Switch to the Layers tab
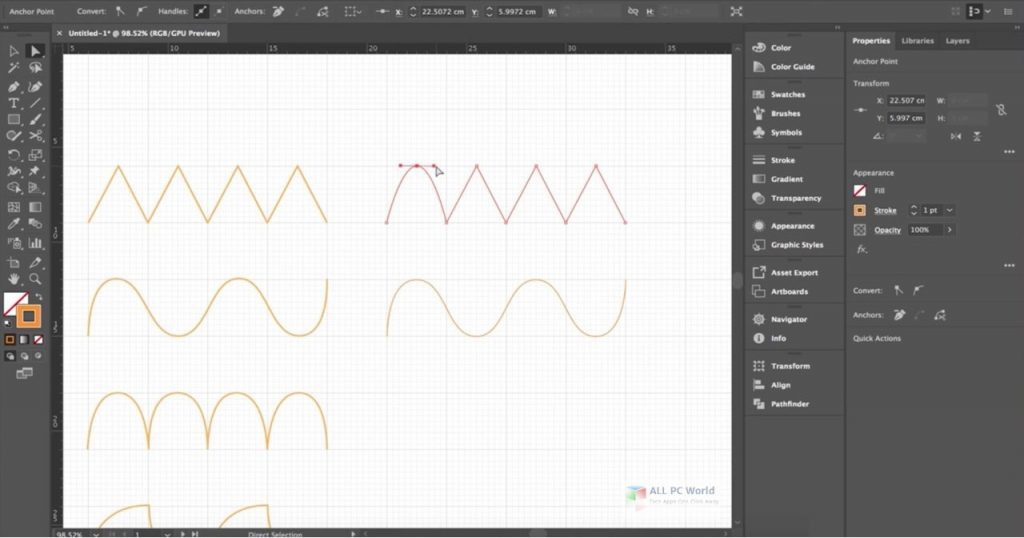1024x538 pixels. tap(957, 41)
